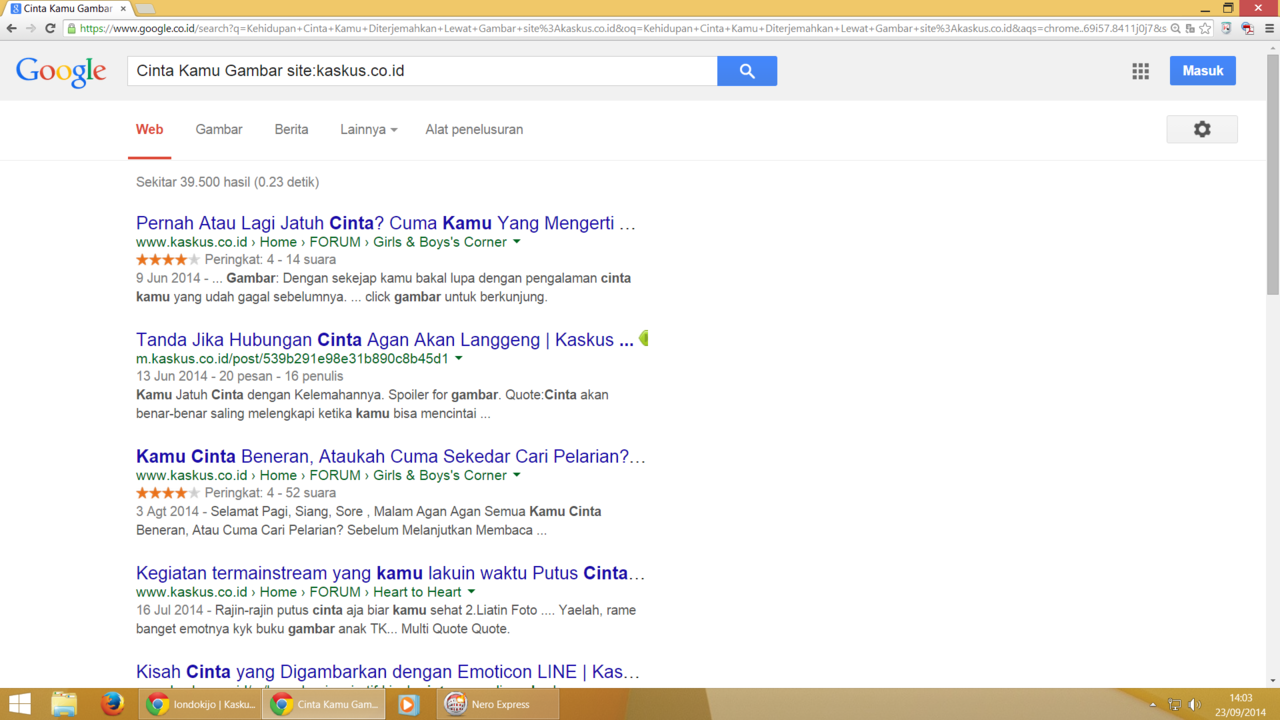Bookmark this page with the star
The image size is (1280, 720).
pyautogui.click(x=1205, y=28)
